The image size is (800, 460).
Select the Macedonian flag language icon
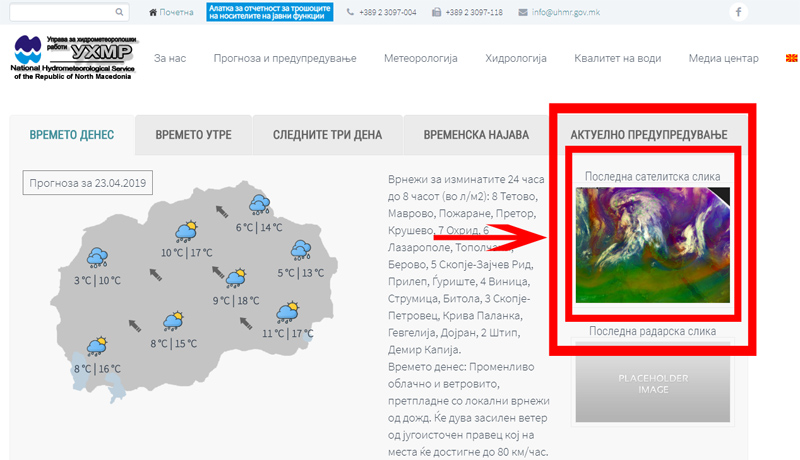(x=791, y=58)
